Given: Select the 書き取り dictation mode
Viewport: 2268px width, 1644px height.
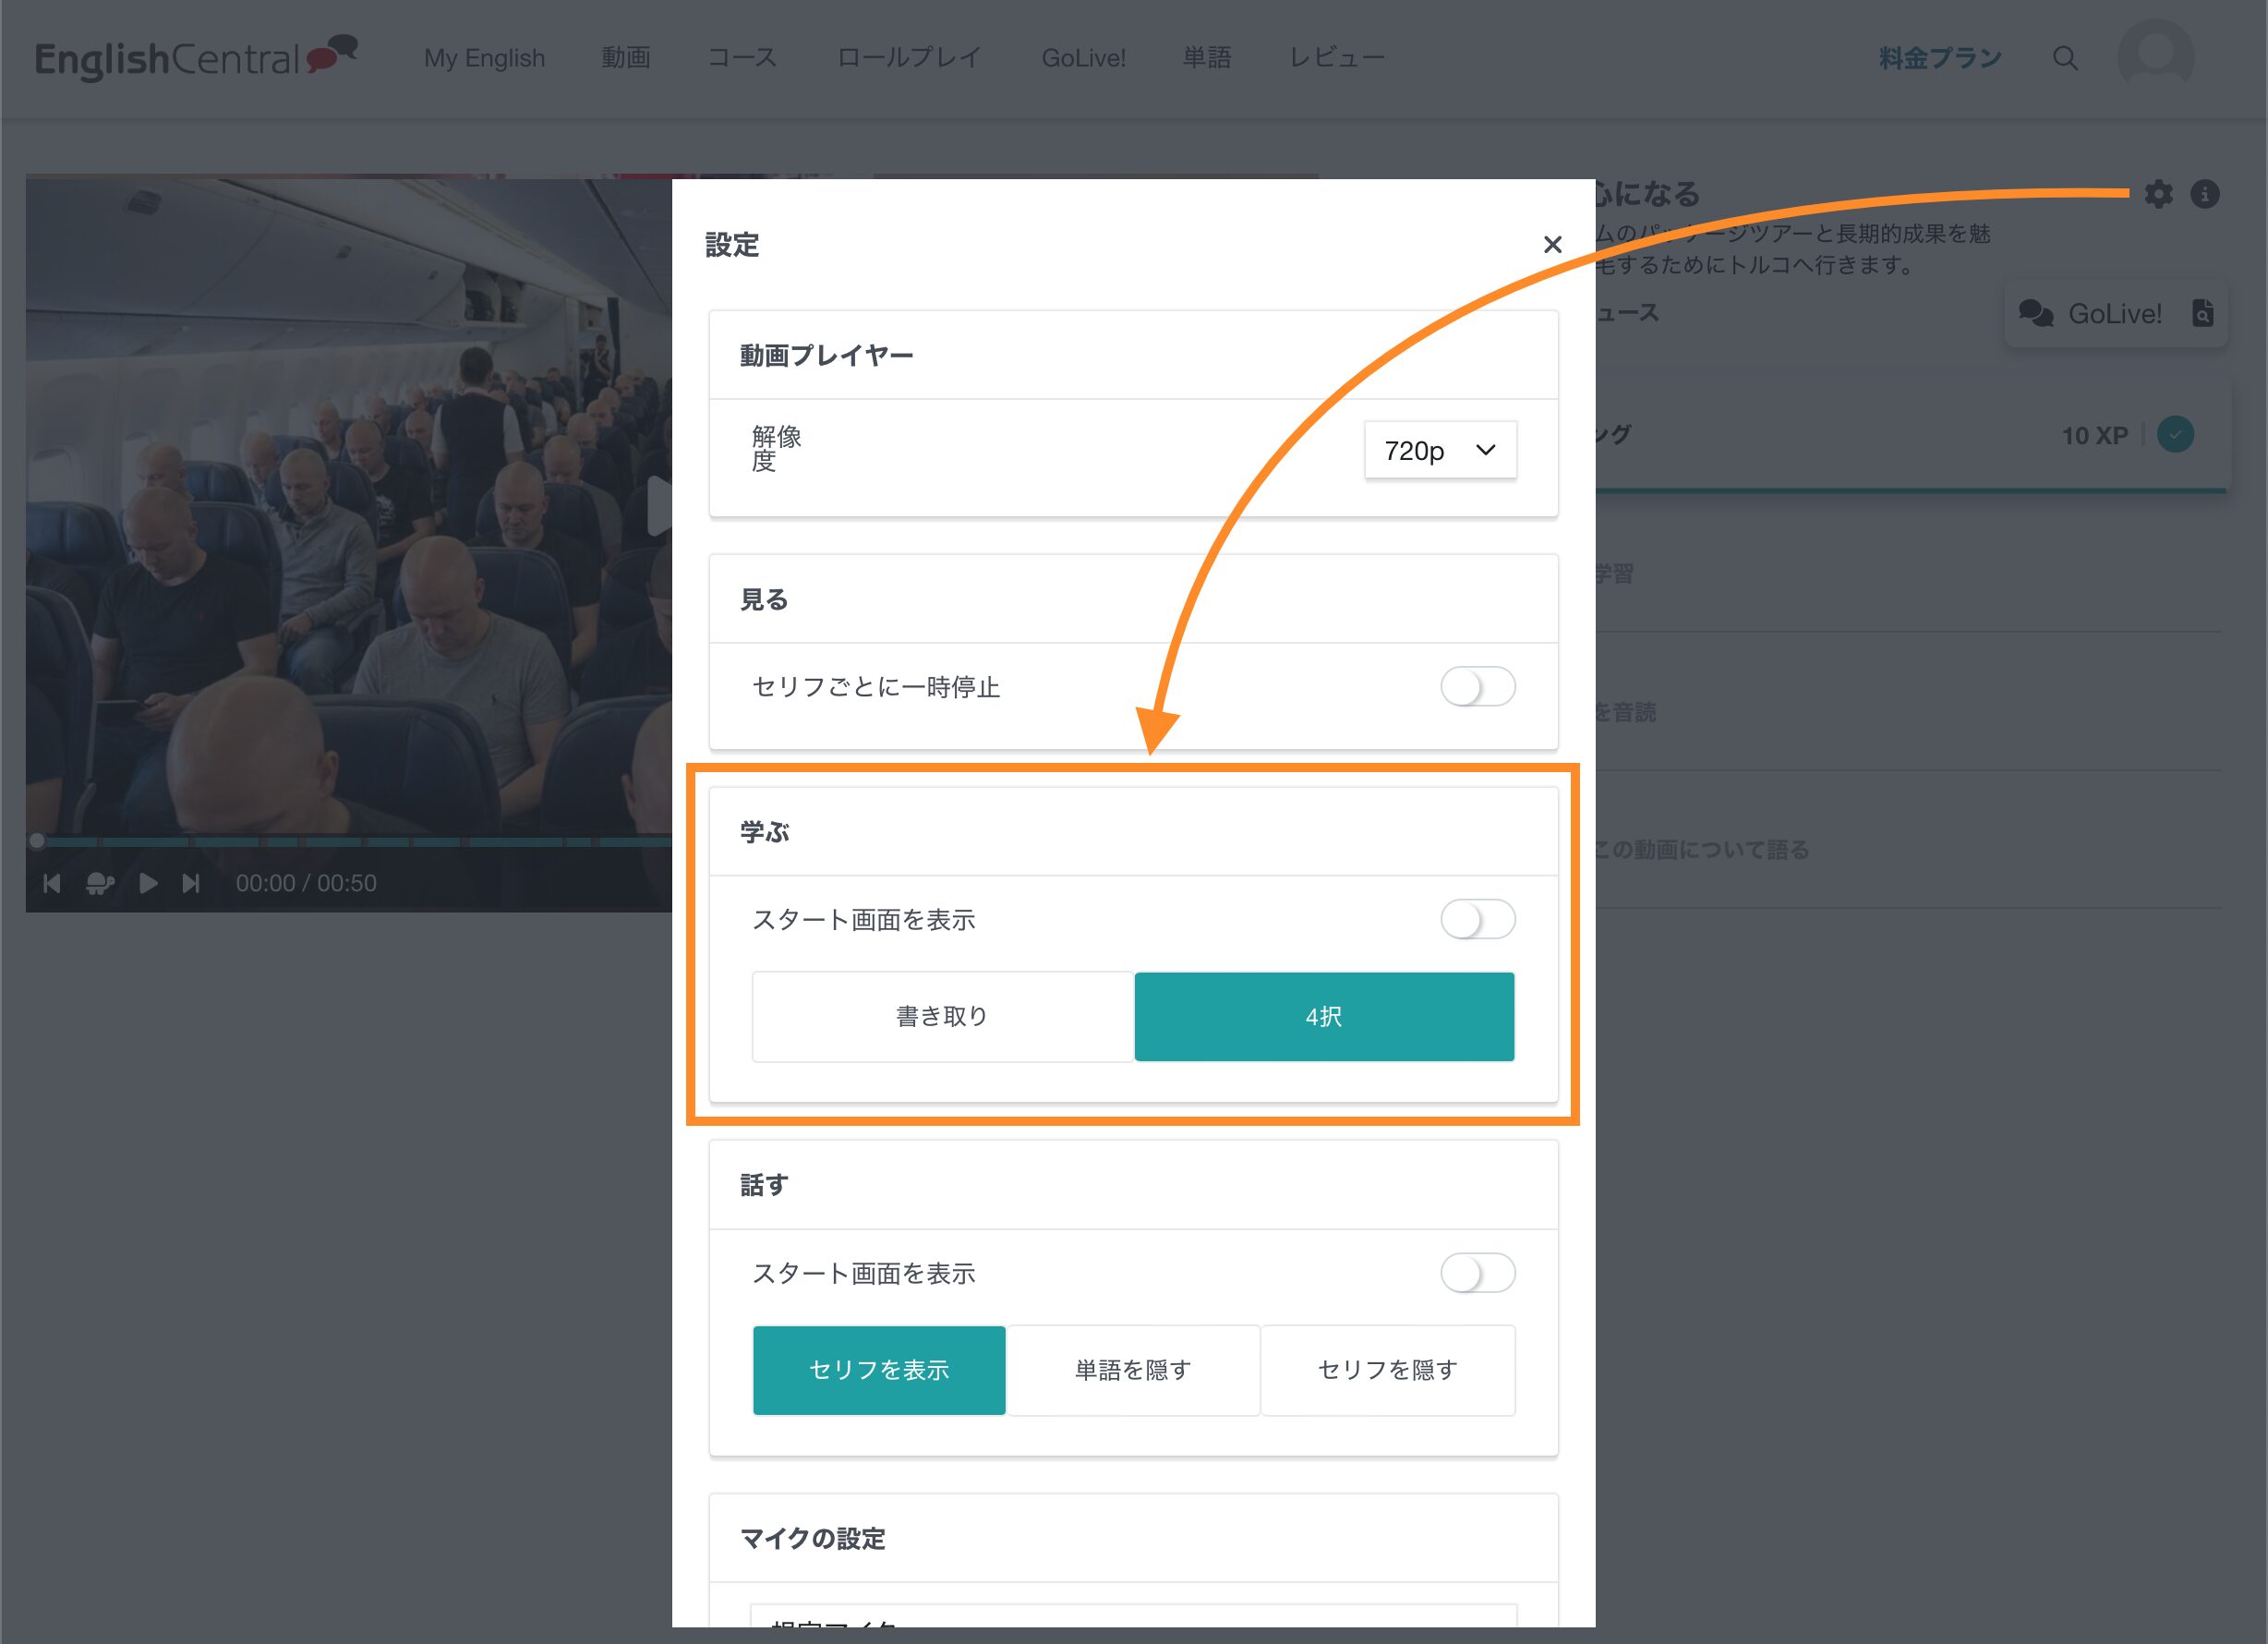Looking at the screenshot, I should tap(942, 1016).
